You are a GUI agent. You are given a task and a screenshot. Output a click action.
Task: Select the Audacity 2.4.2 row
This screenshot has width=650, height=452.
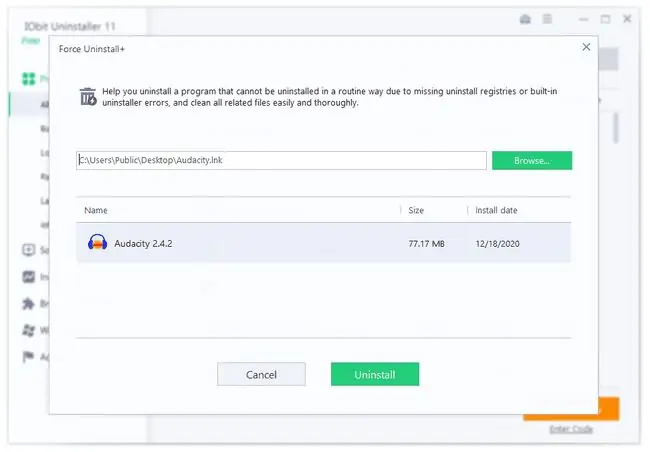(x=324, y=243)
